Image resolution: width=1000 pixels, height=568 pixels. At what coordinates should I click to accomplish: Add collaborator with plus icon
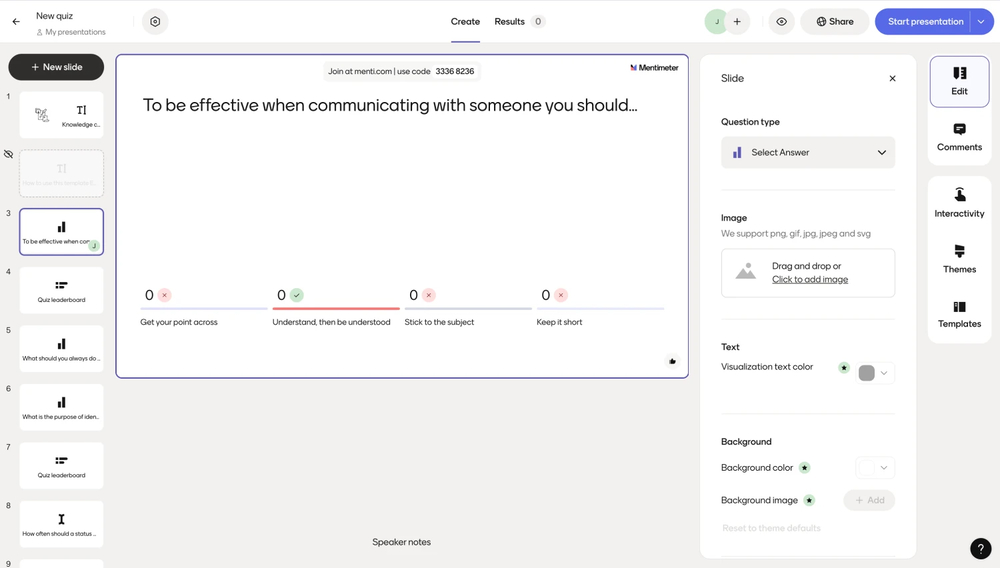(737, 21)
